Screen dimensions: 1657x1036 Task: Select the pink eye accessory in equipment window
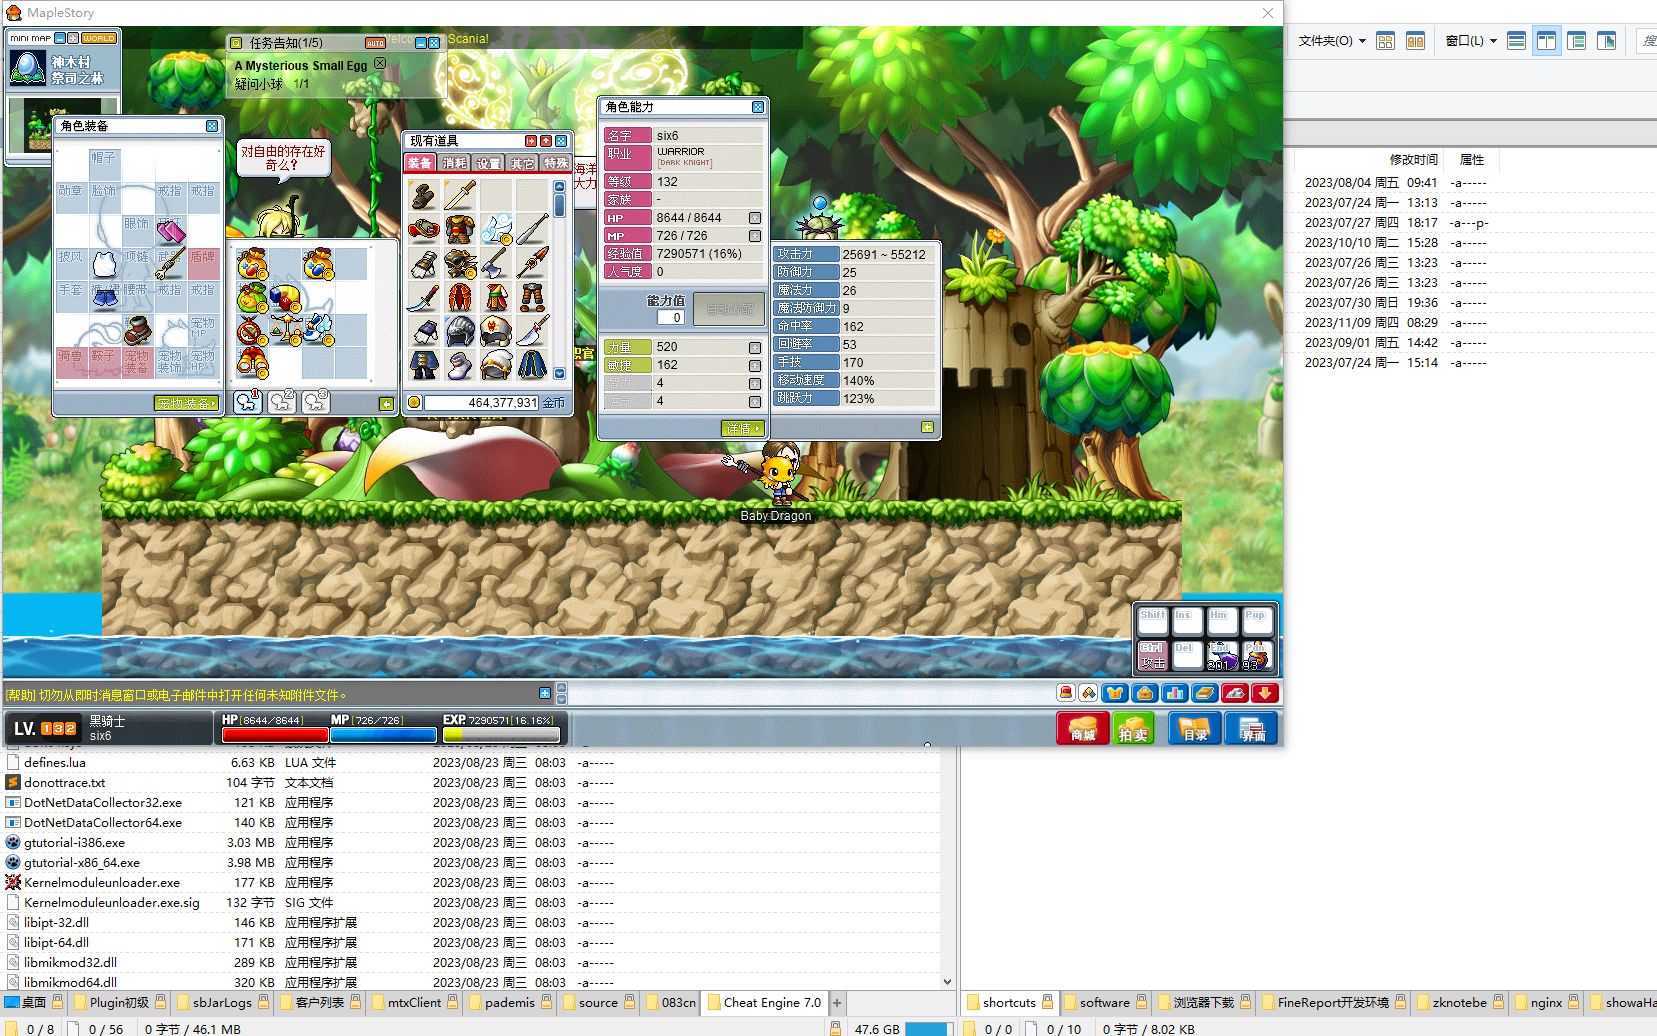(x=170, y=231)
